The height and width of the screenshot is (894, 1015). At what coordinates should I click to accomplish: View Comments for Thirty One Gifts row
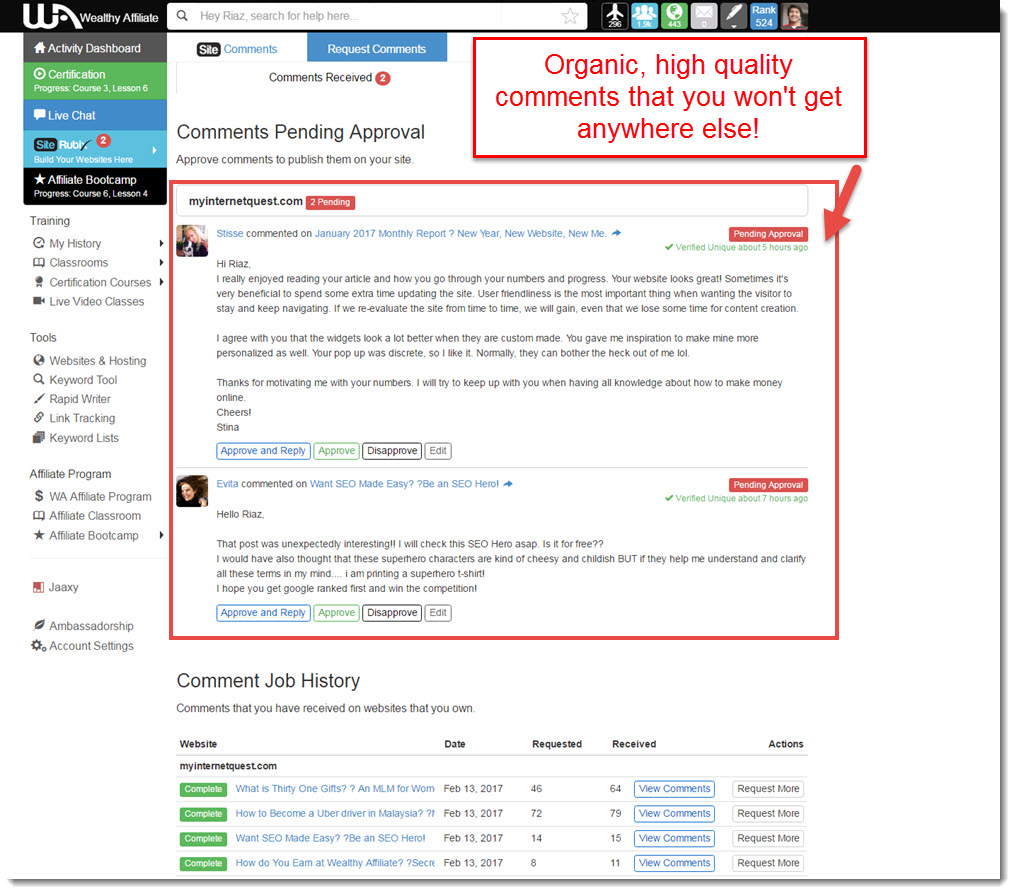coord(675,788)
